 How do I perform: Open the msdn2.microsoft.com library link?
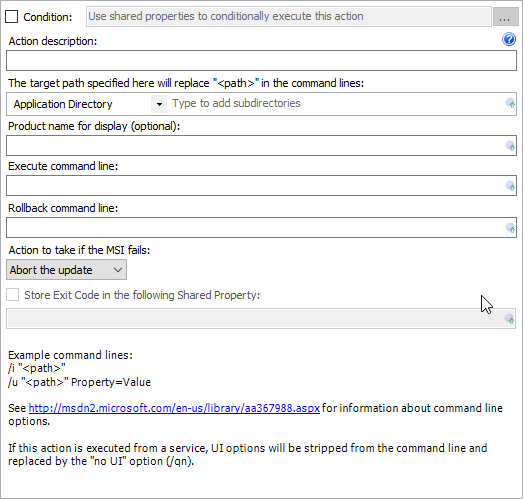(174, 408)
